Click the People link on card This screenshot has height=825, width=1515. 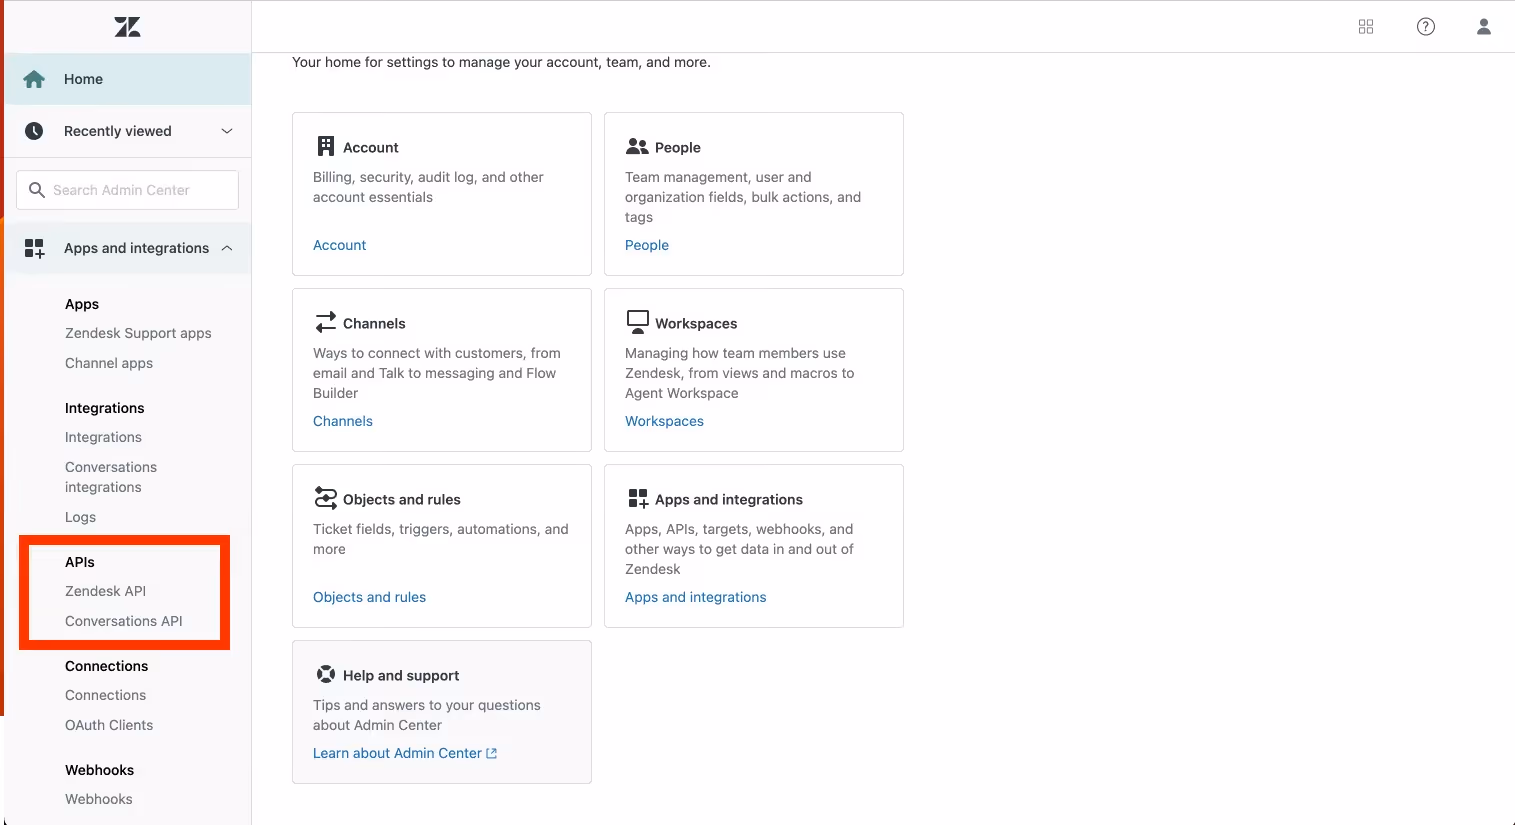coord(647,245)
